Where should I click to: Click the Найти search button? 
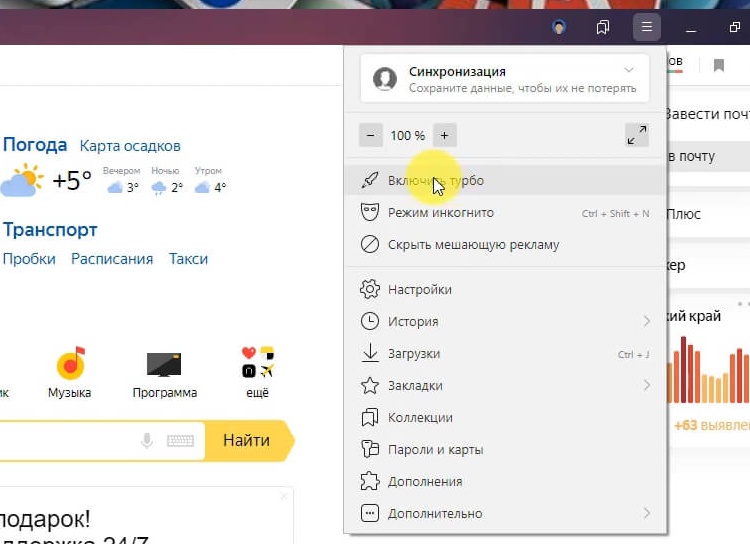click(x=247, y=440)
